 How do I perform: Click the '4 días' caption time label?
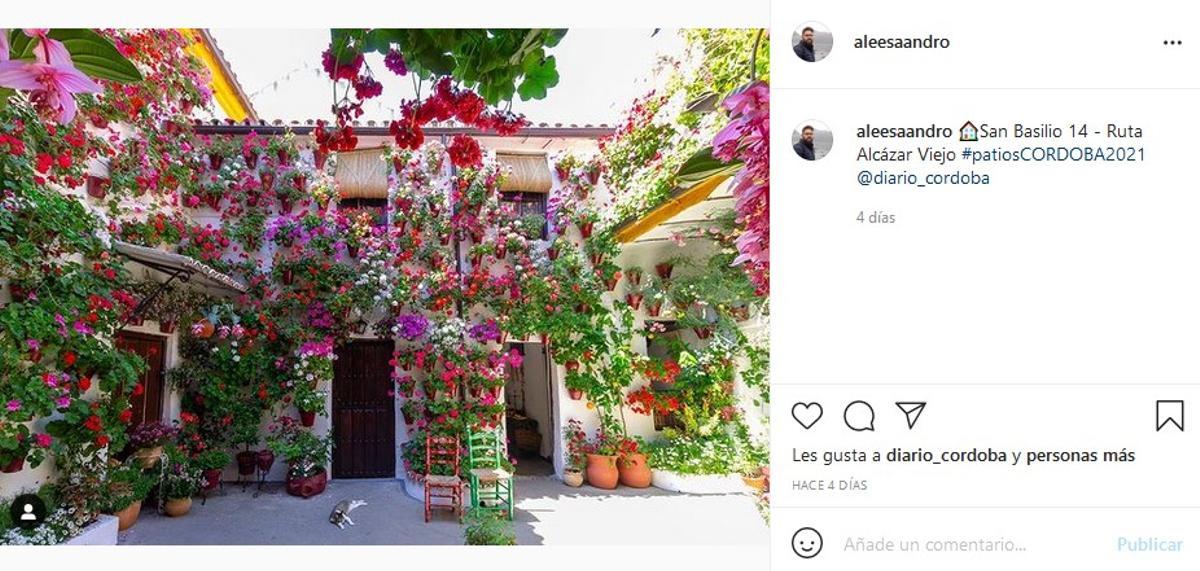coord(876,217)
